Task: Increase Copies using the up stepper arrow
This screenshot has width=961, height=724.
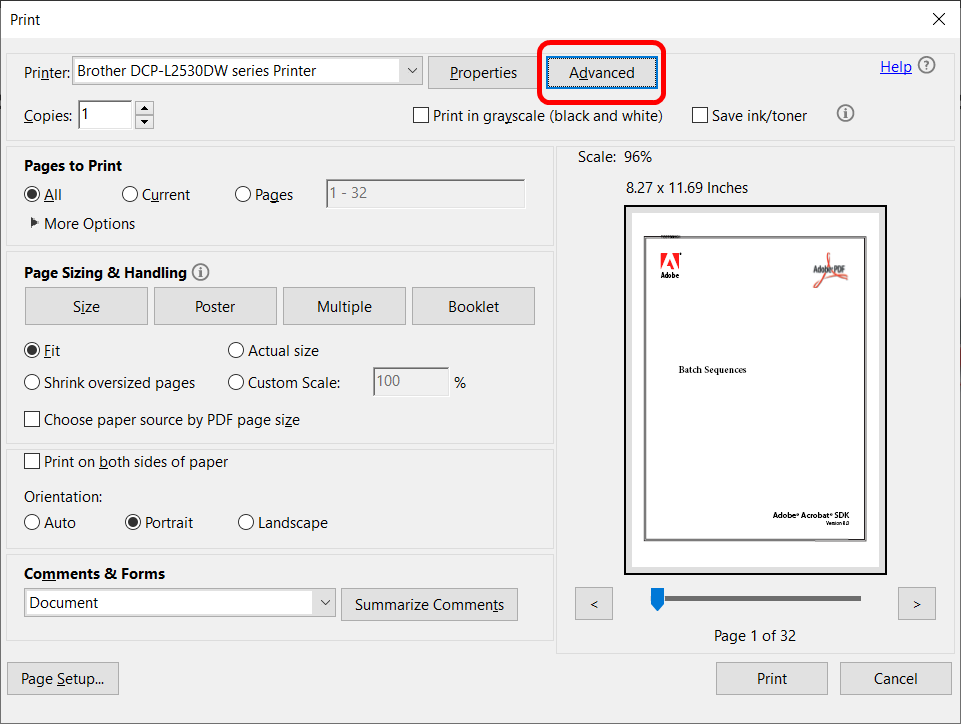Action: 144,108
